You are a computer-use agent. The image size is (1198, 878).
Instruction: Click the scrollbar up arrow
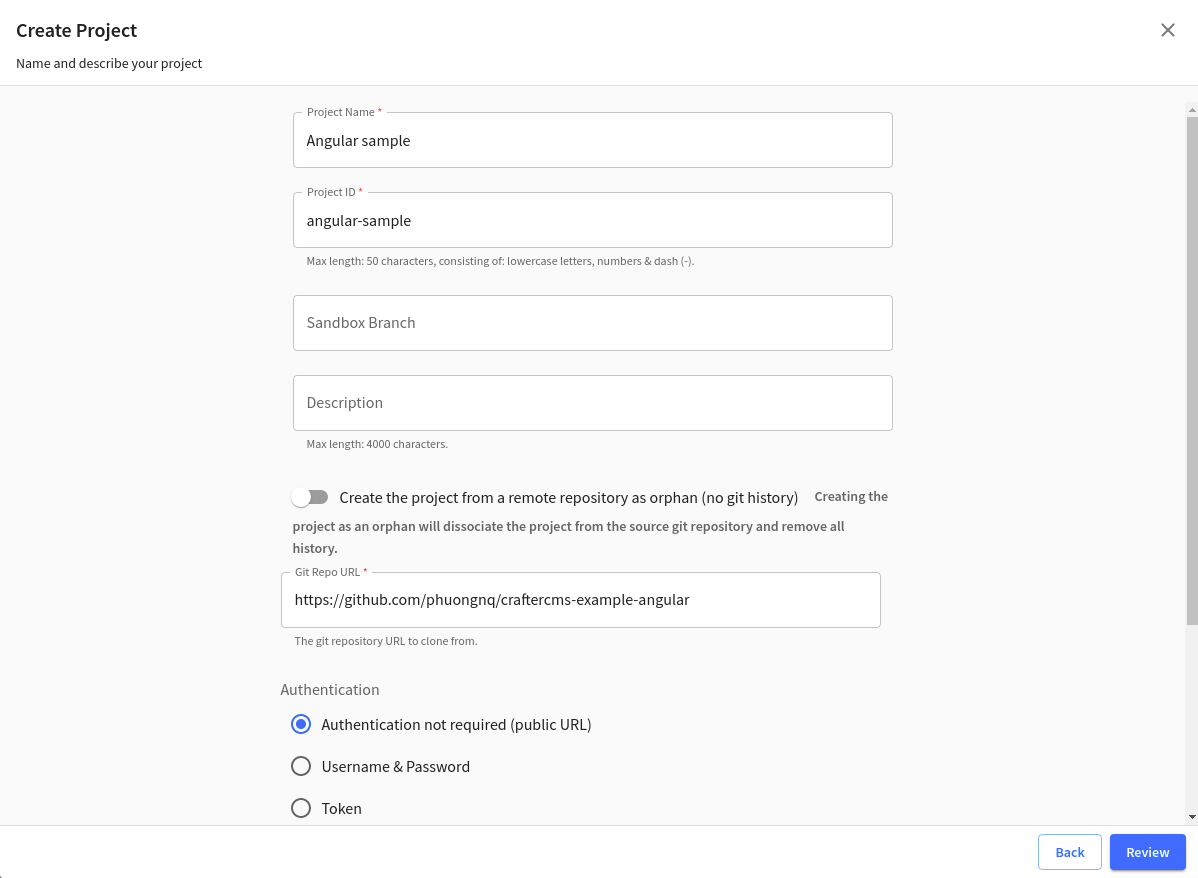[1191, 108]
